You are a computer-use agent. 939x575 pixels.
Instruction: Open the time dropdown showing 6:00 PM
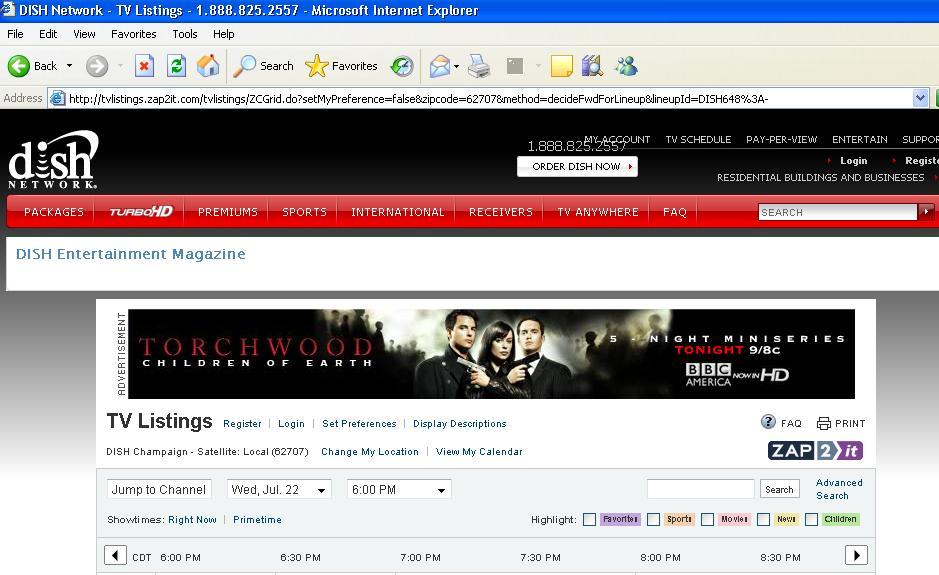click(x=399, y=489)
